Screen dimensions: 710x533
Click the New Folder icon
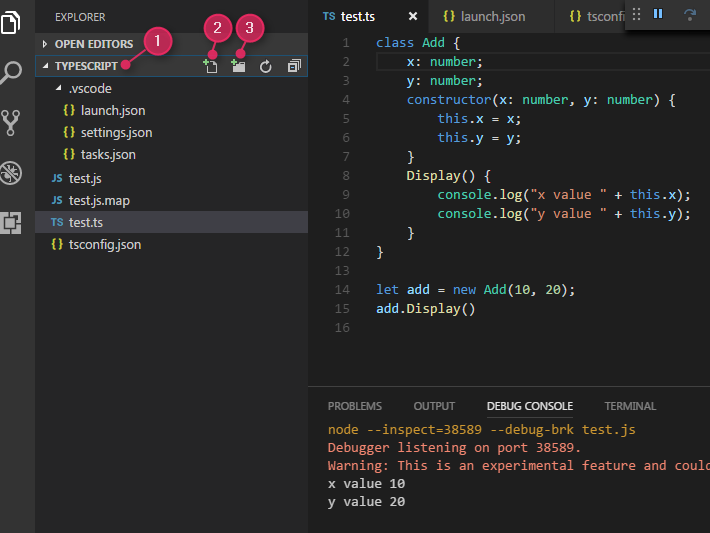238,66
